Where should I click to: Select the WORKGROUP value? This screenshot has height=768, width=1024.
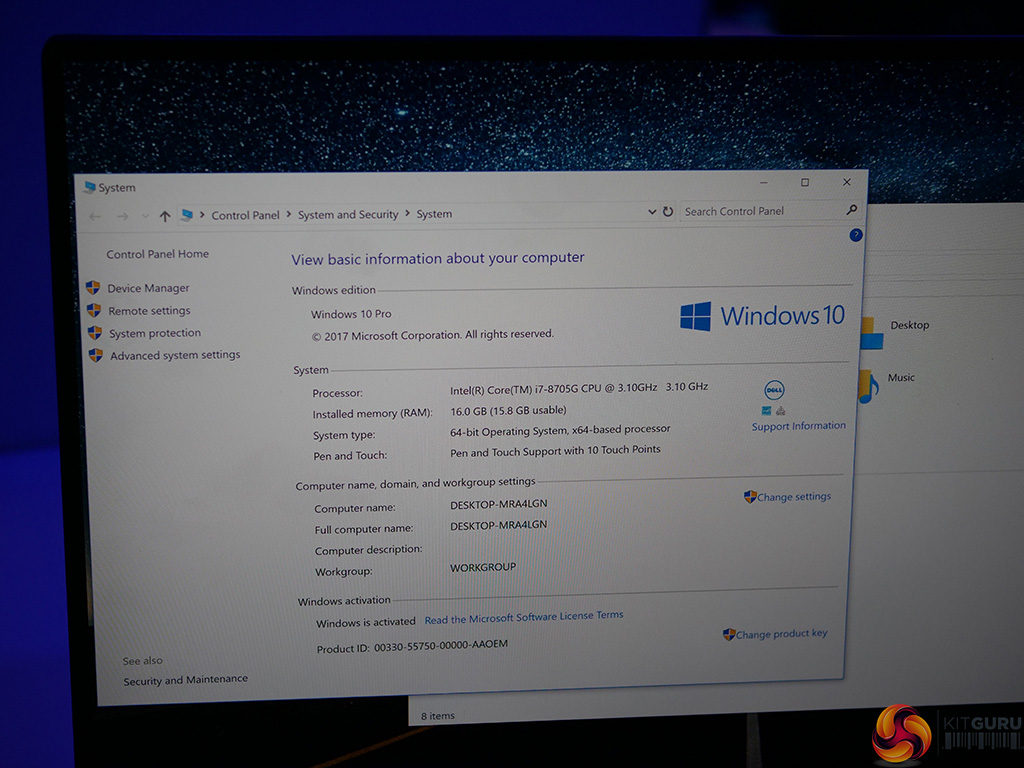tap(483, 568)
